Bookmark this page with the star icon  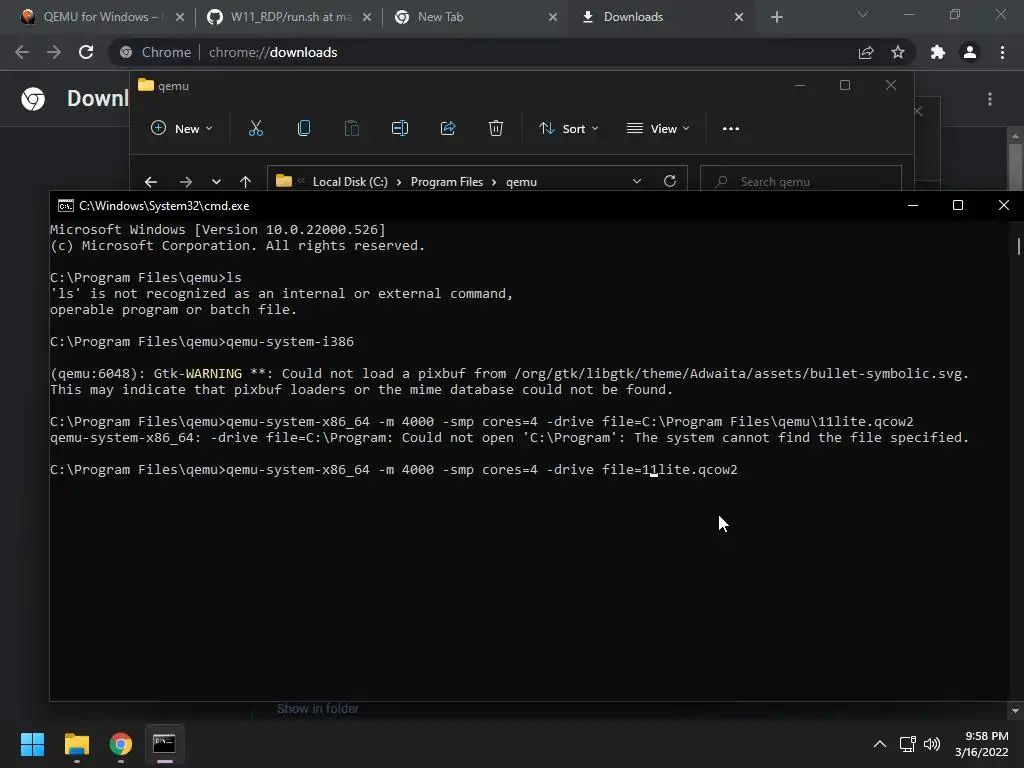tap(898, 52)
